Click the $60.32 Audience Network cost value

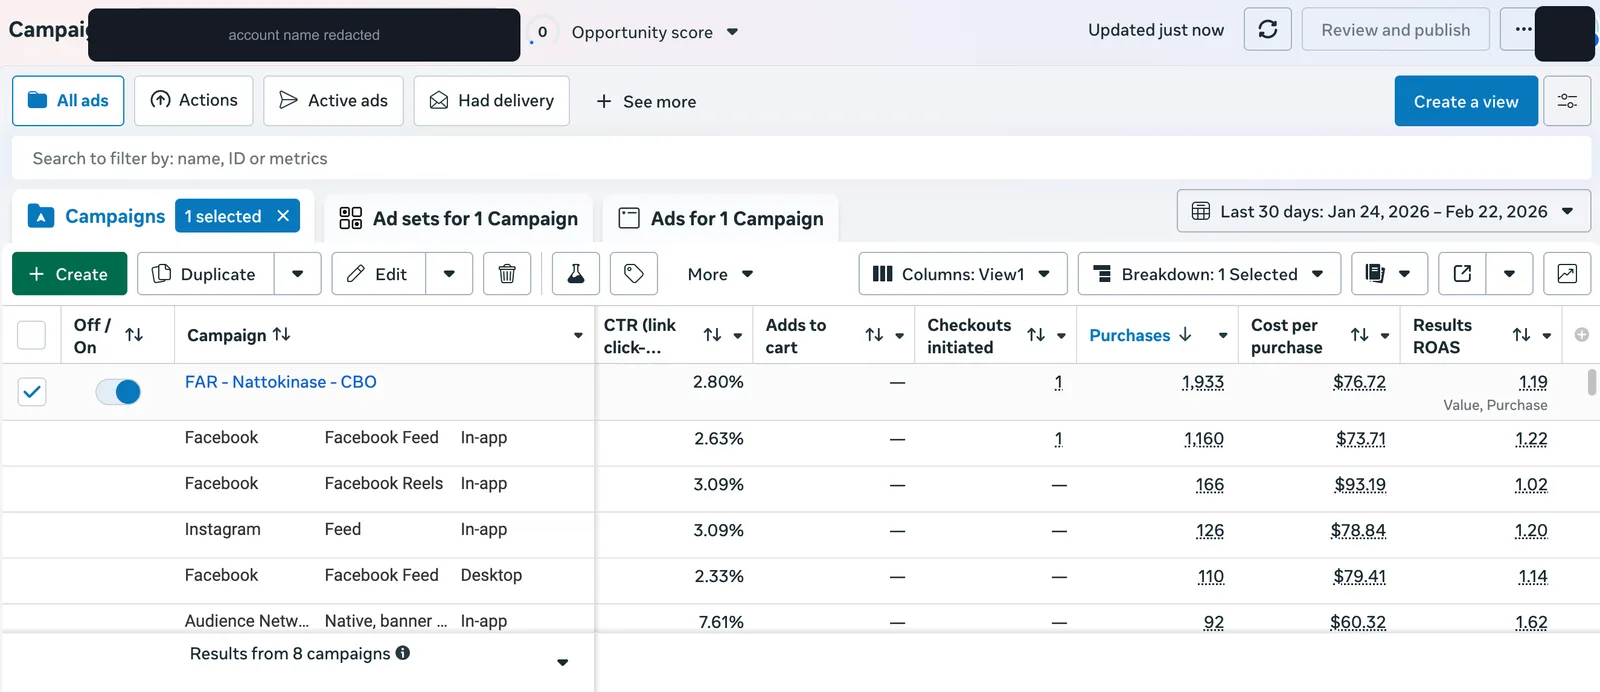[1358, 622]
